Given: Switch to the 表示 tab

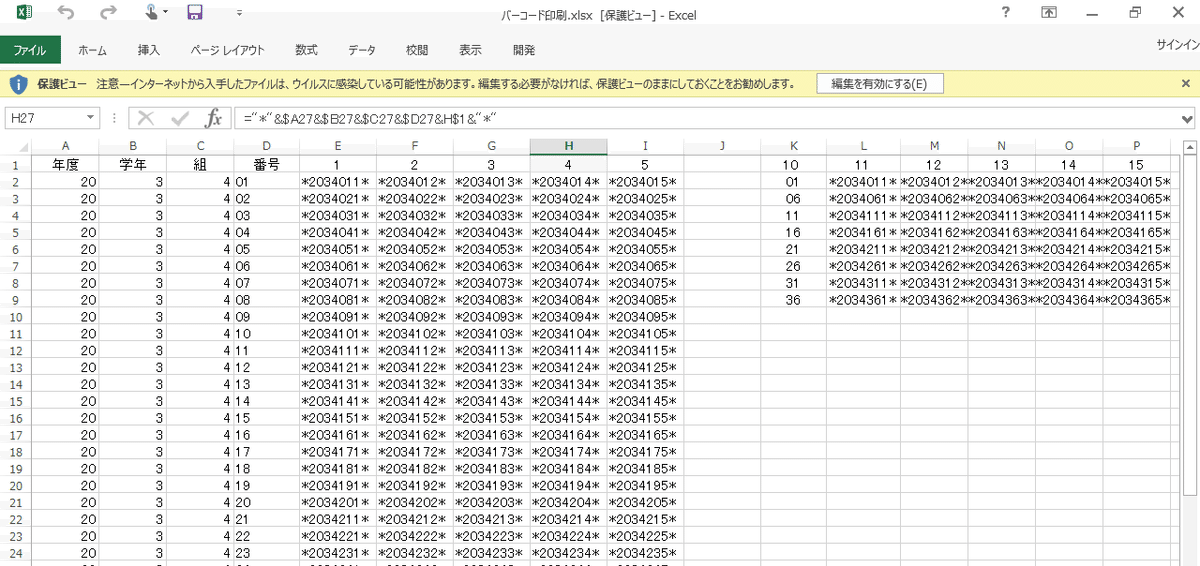Looking at the screenshot, I should click(470, 50).
